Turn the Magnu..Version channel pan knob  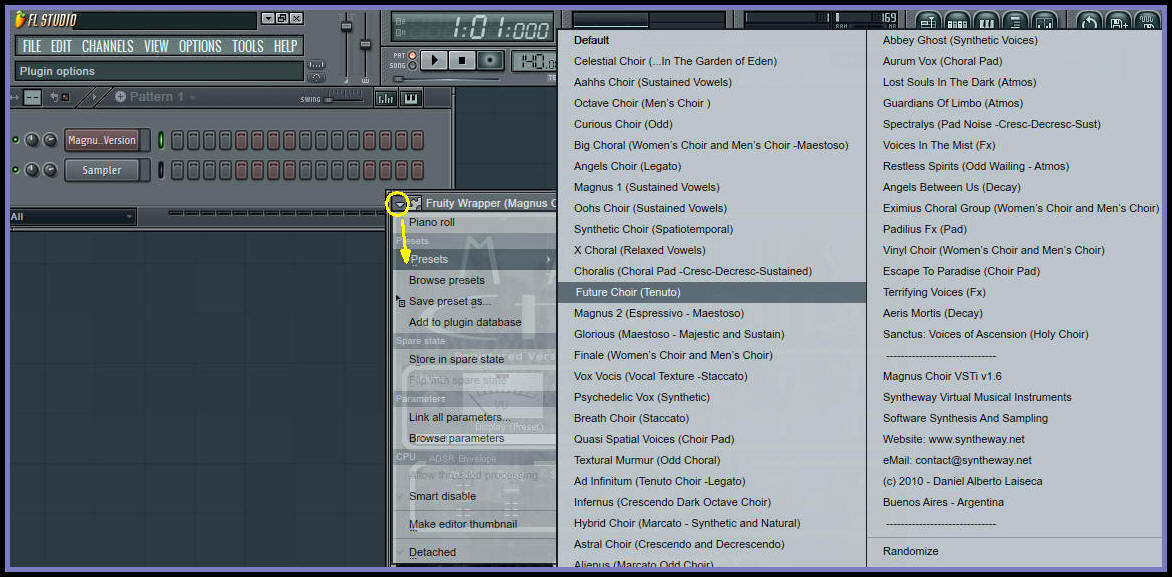(x=32, y=140)
